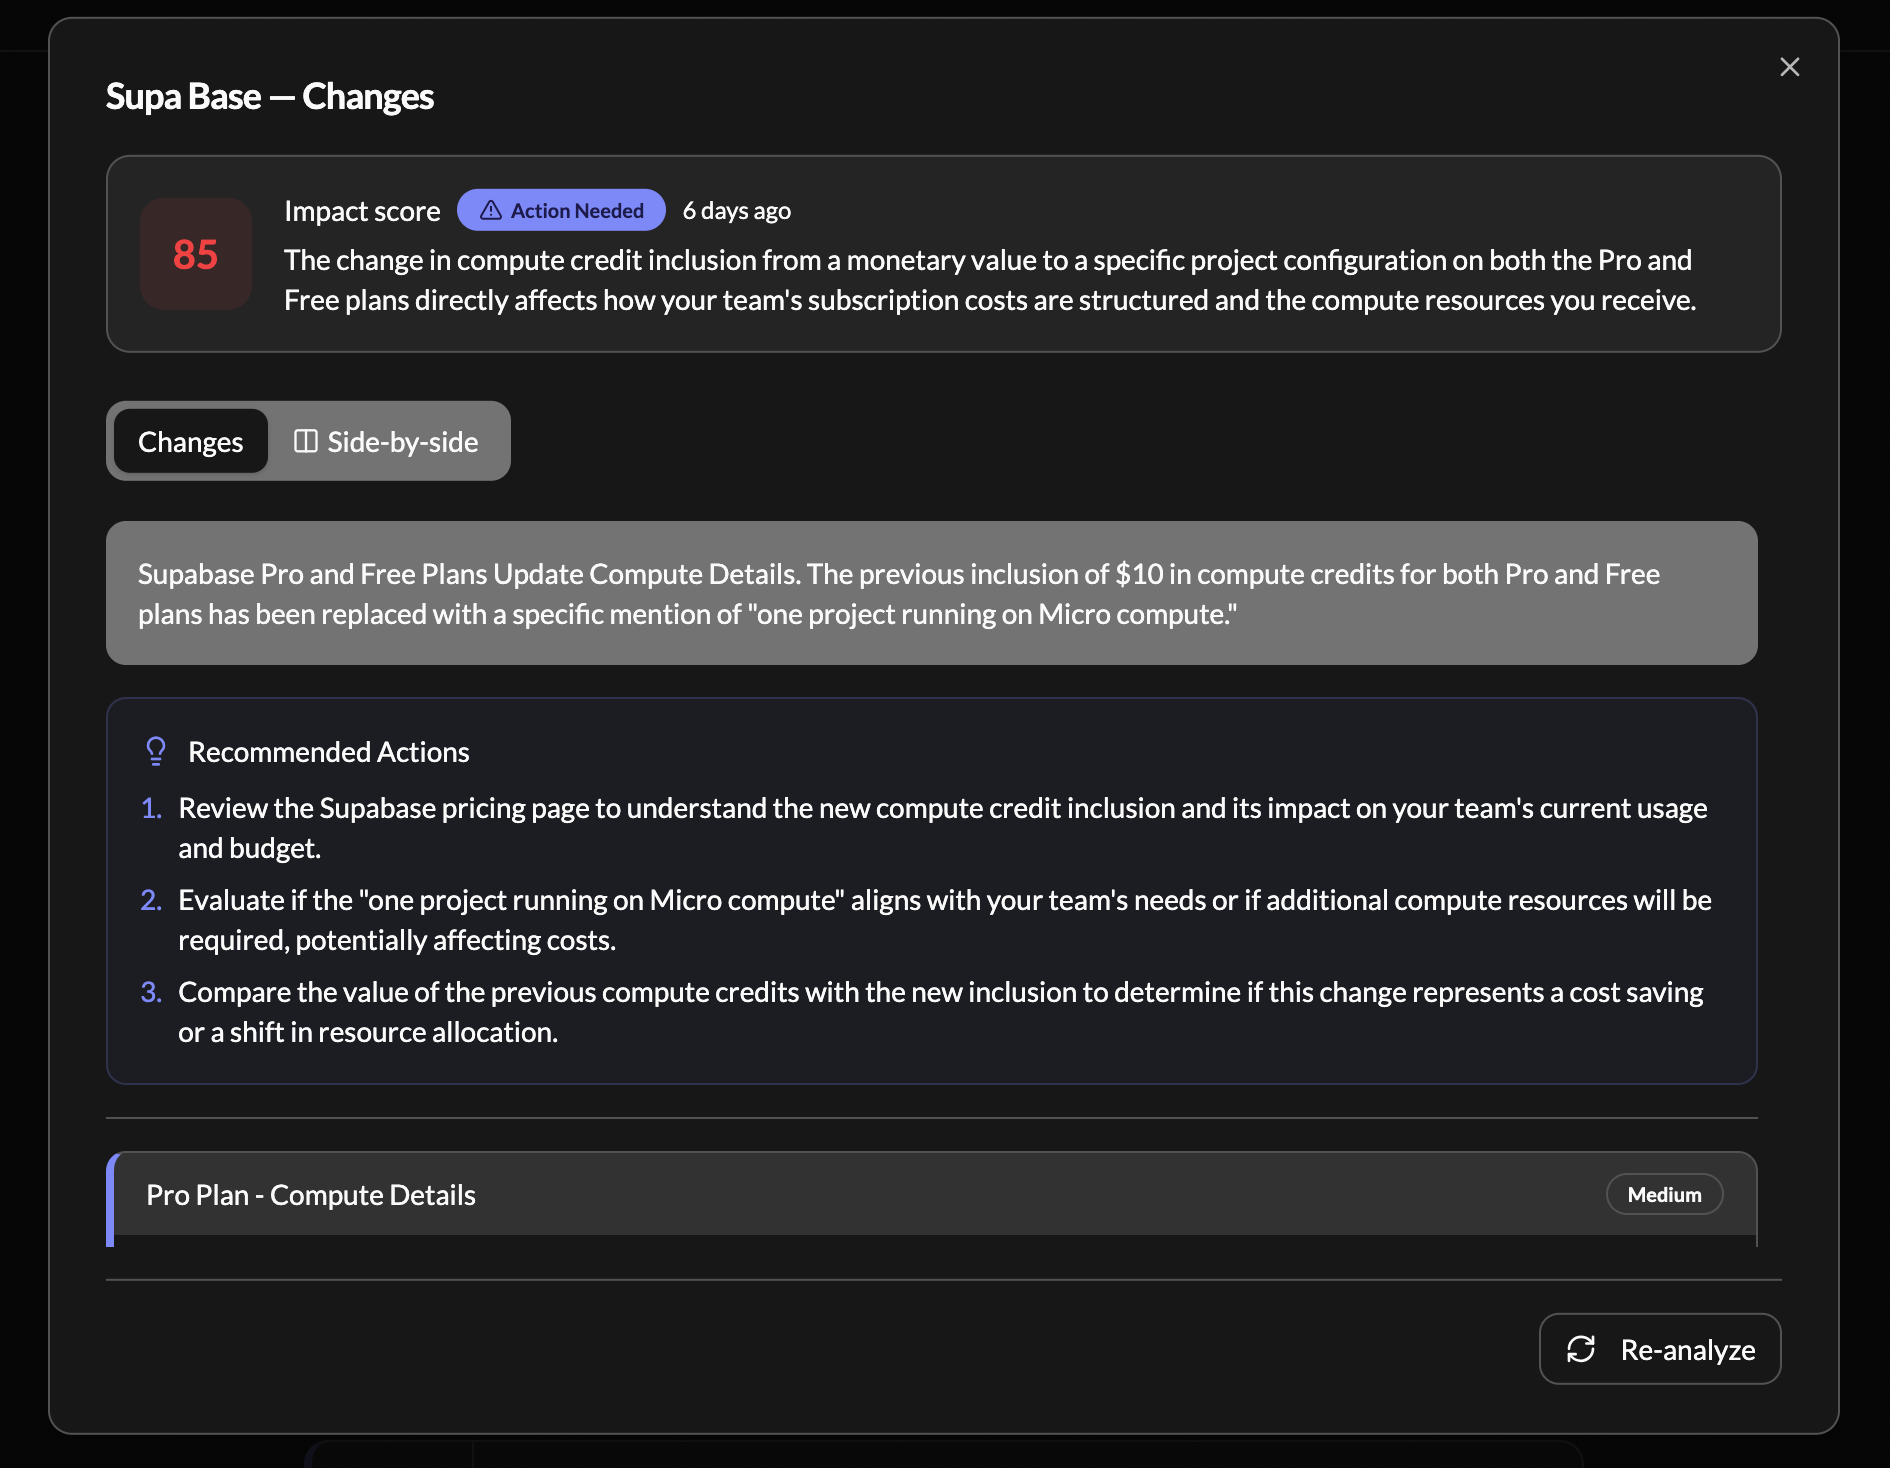Switch to the Side-by-side tab
Image resolution: width=1890 pixels, height=1468 pixels.
[x=390, y=441]
